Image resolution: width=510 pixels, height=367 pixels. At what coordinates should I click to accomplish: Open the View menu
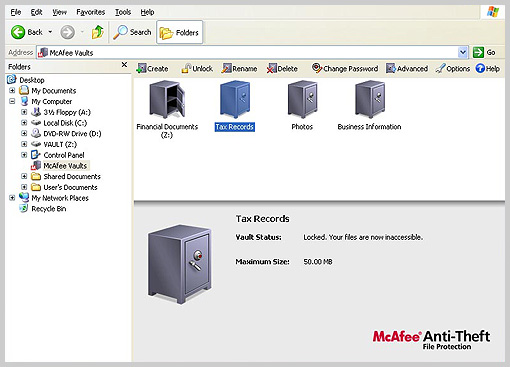59,12
